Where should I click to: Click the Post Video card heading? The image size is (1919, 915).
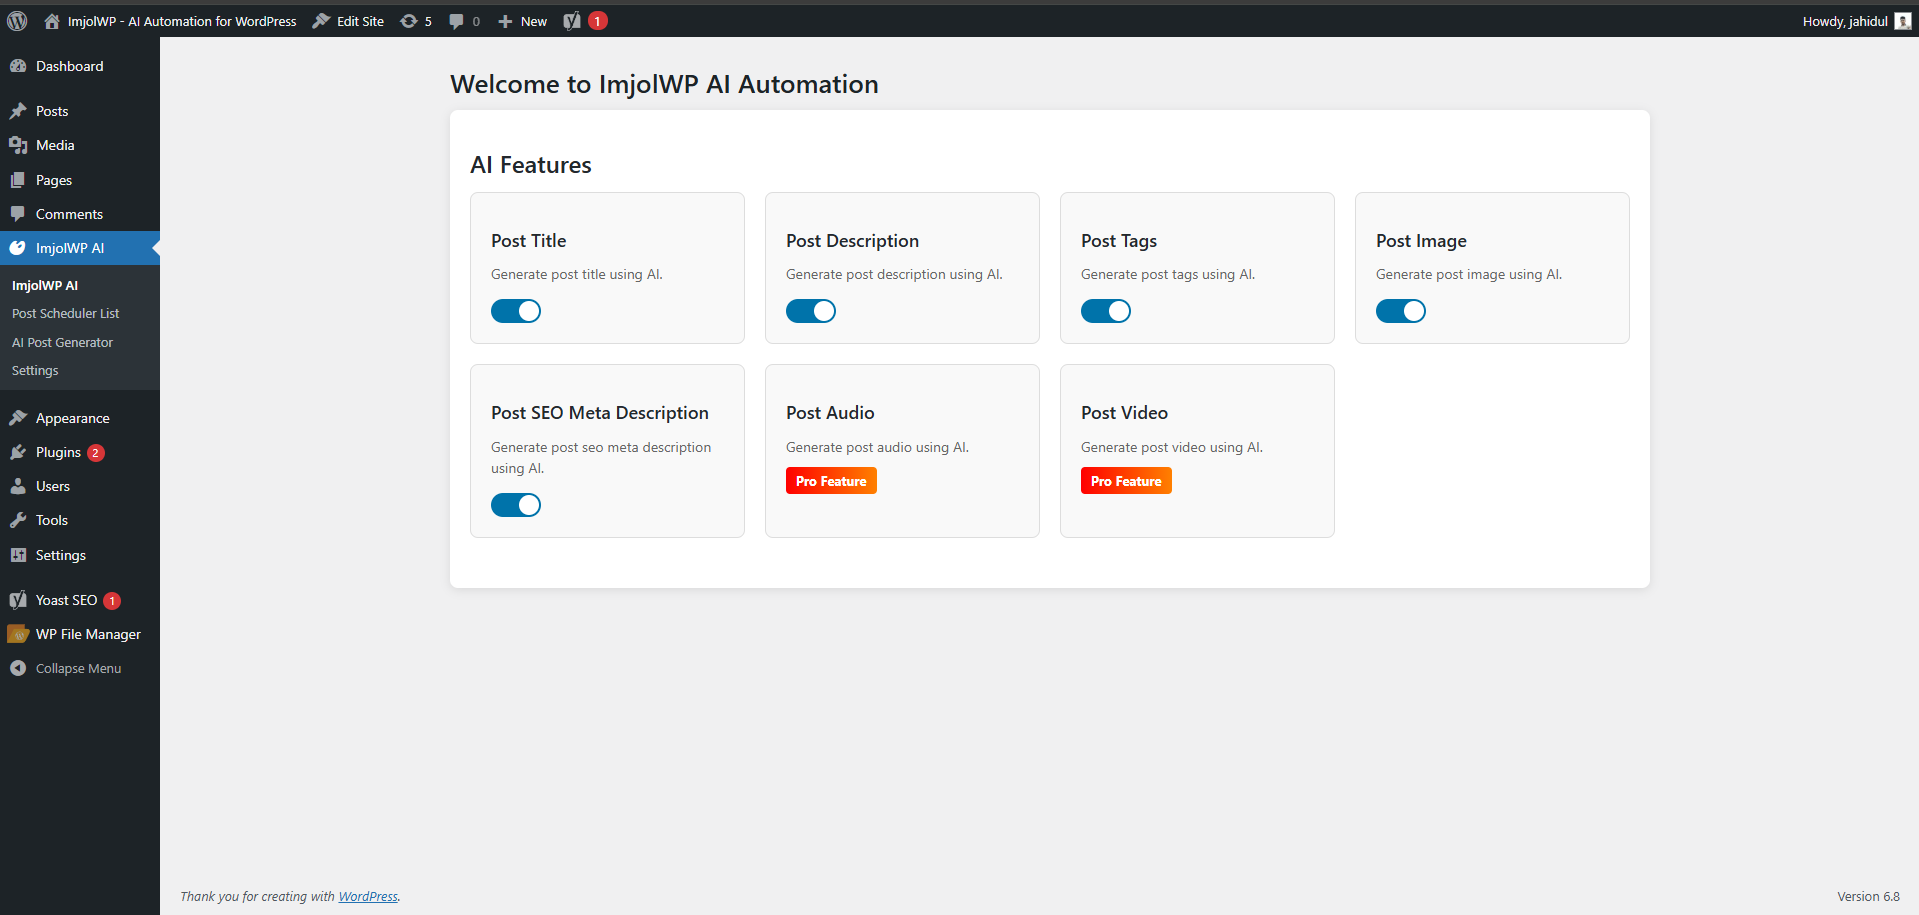click(x=1124, y=413)
